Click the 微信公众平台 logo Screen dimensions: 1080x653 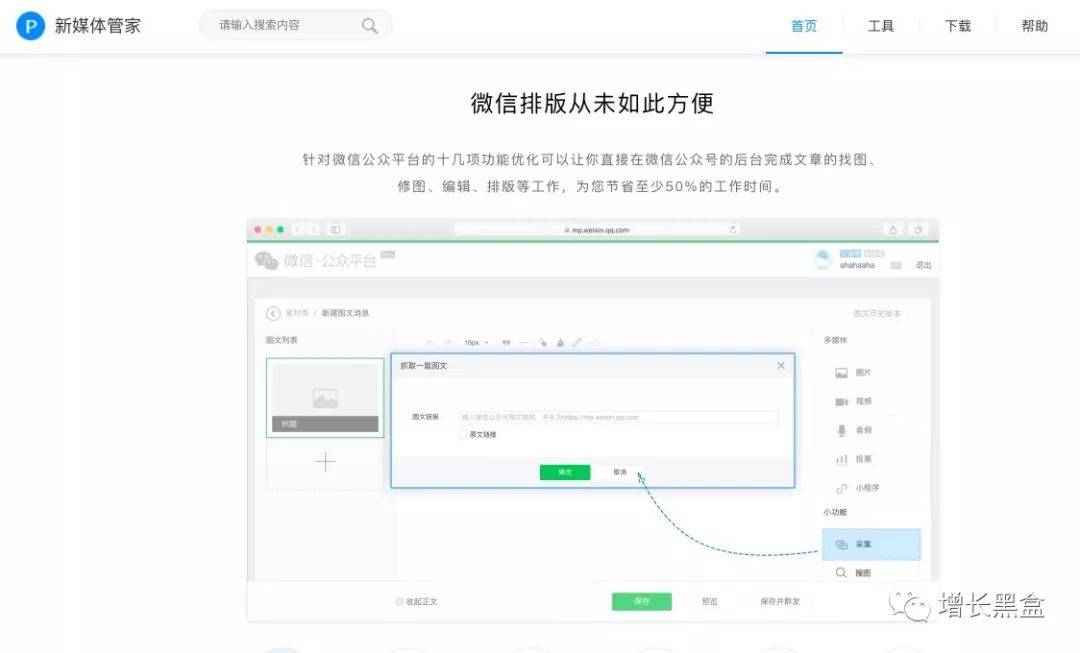[x=316, y=260]
